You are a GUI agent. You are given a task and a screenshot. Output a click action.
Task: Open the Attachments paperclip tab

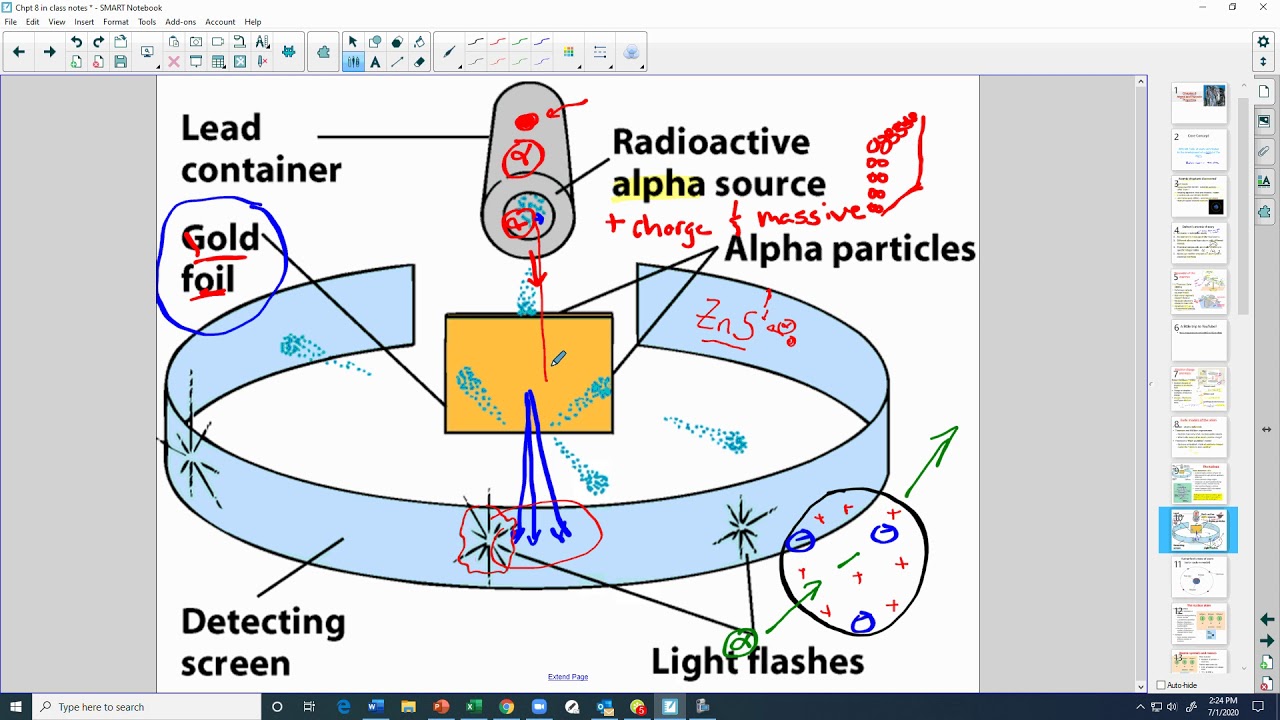1265,151
